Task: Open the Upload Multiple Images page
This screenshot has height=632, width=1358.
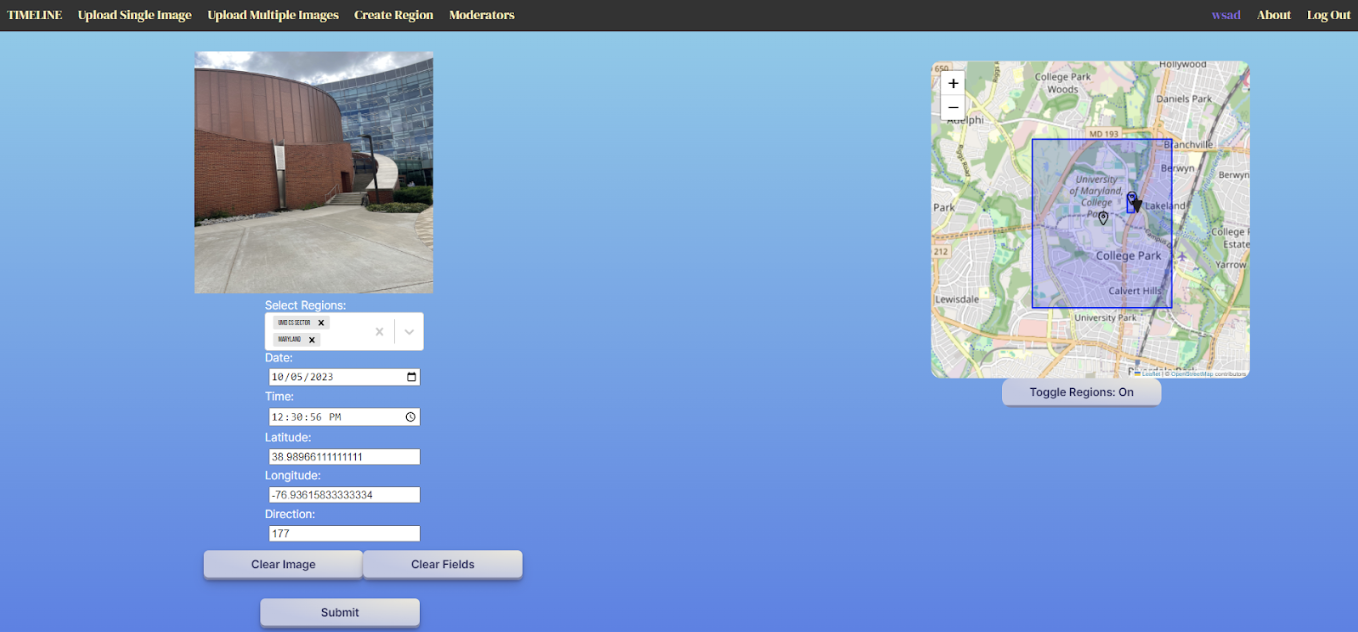Action: click(x=273, y=15)
